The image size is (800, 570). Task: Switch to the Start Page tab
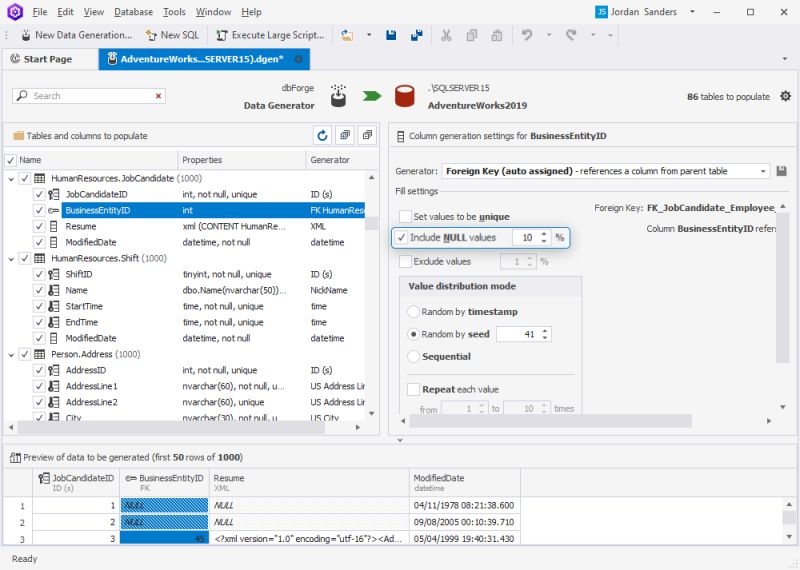tap(42, 59)
